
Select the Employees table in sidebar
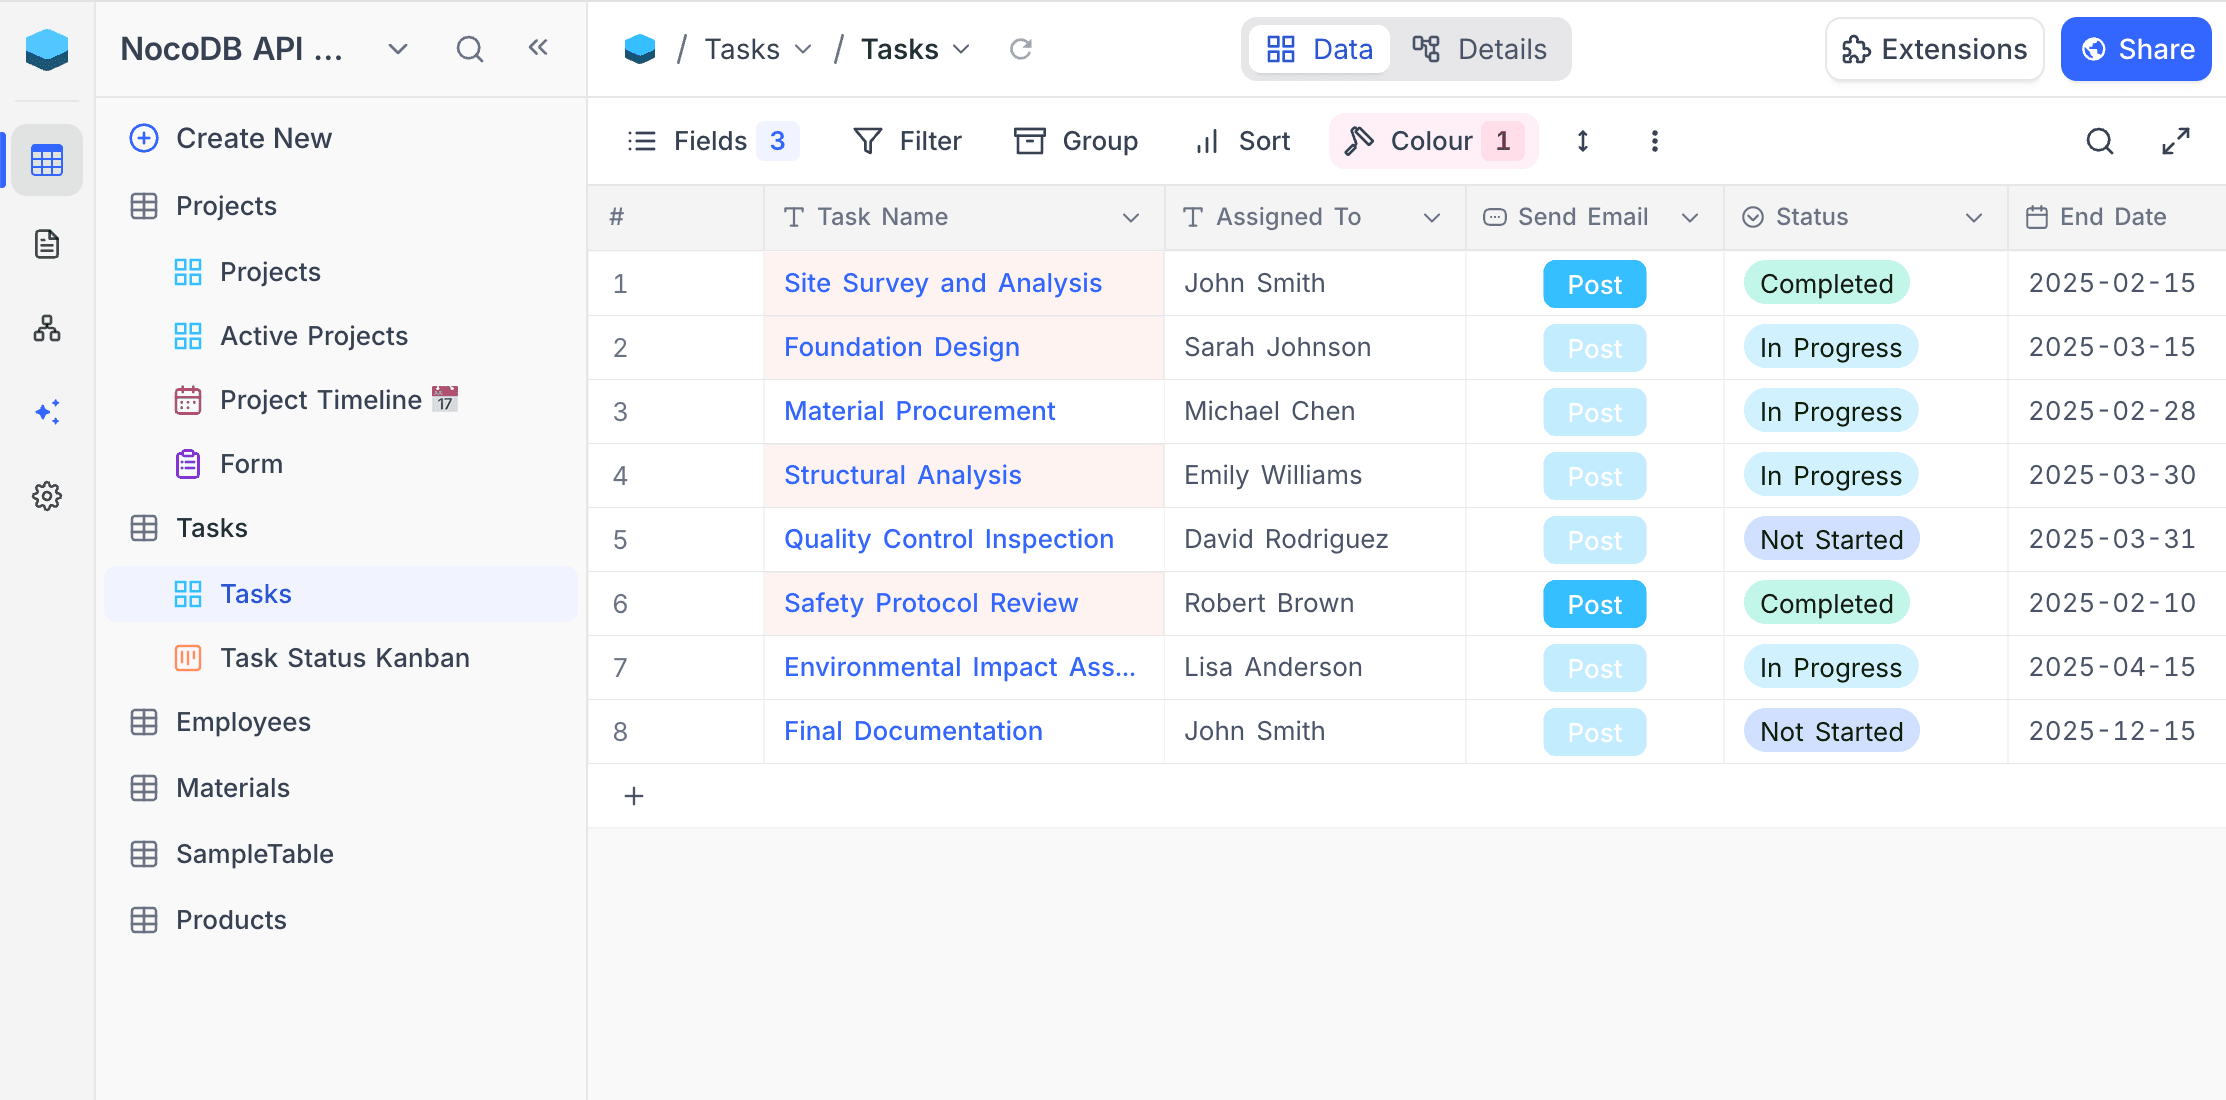[243, 722]
